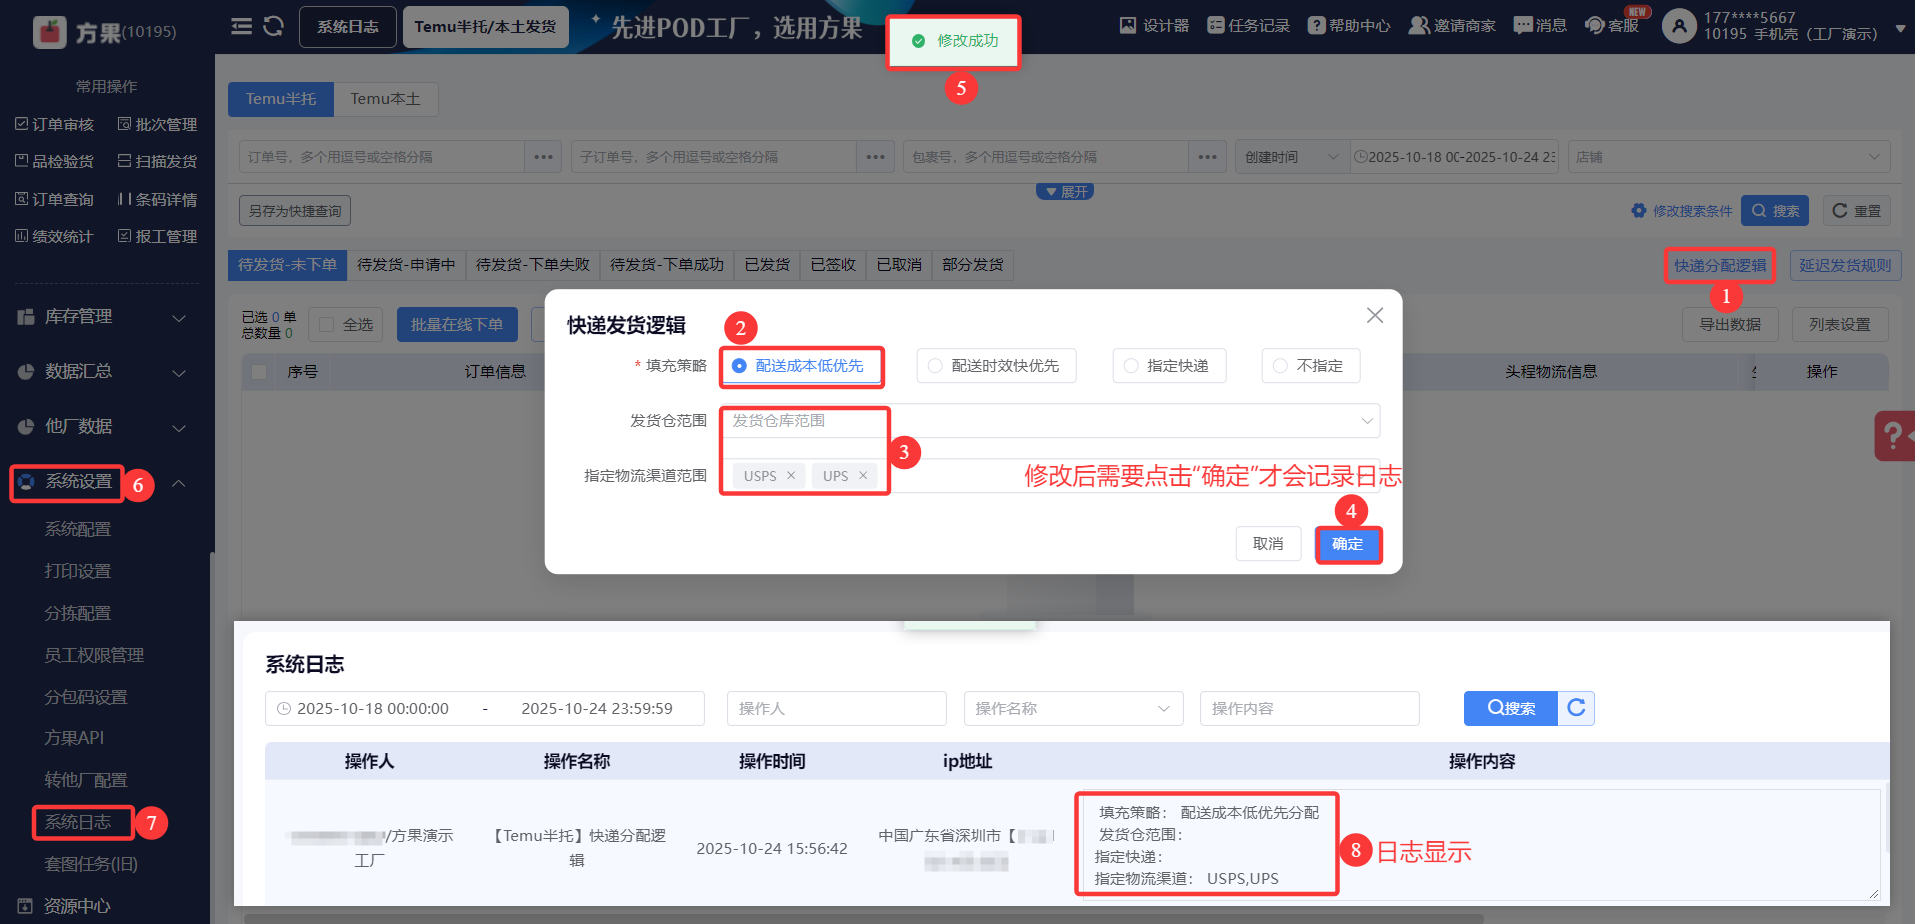
Task: Switch to Temu本土 tab
Action: point(385,99)
